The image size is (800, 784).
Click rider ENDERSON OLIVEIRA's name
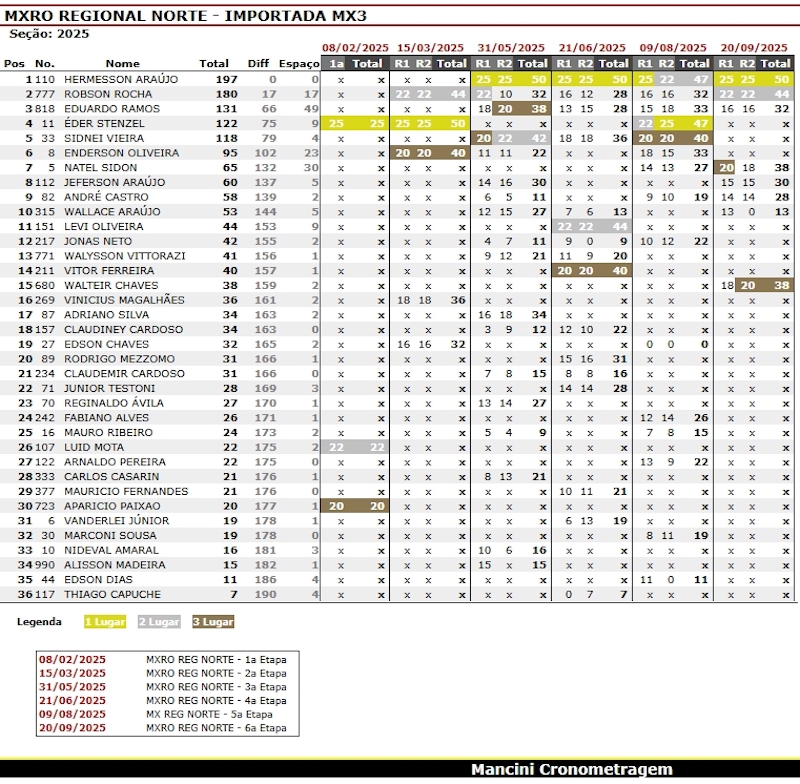coord(122,153)
